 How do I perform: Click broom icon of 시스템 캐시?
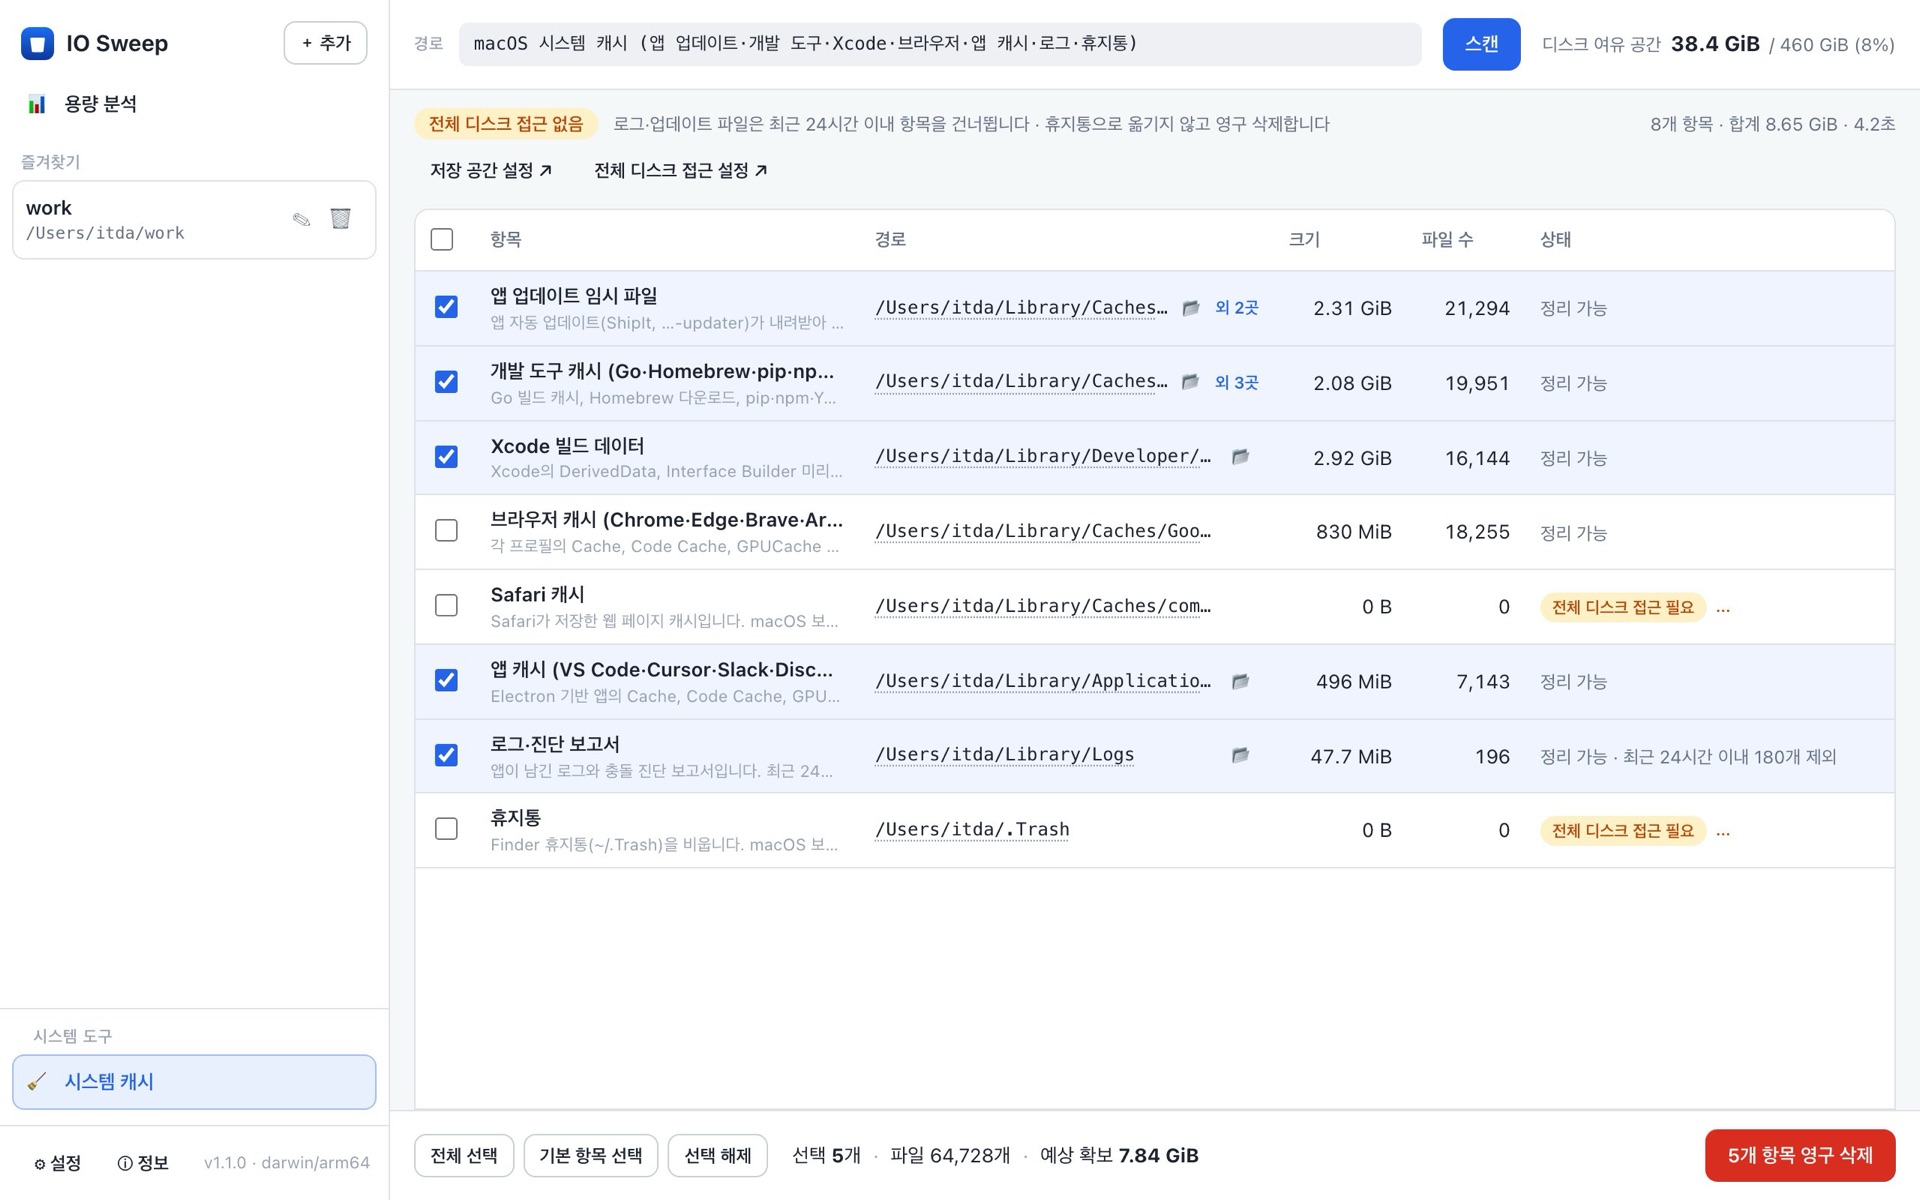point(37,1082)
